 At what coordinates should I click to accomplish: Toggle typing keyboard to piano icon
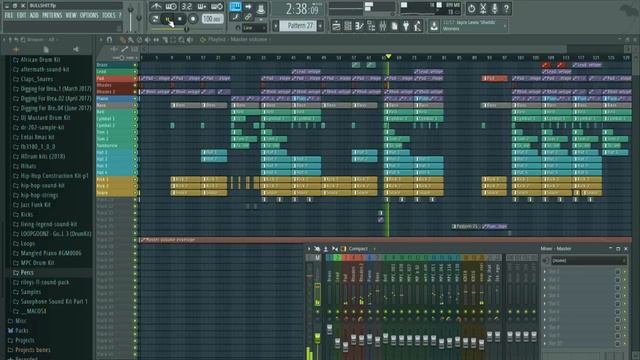coord(236,7)
